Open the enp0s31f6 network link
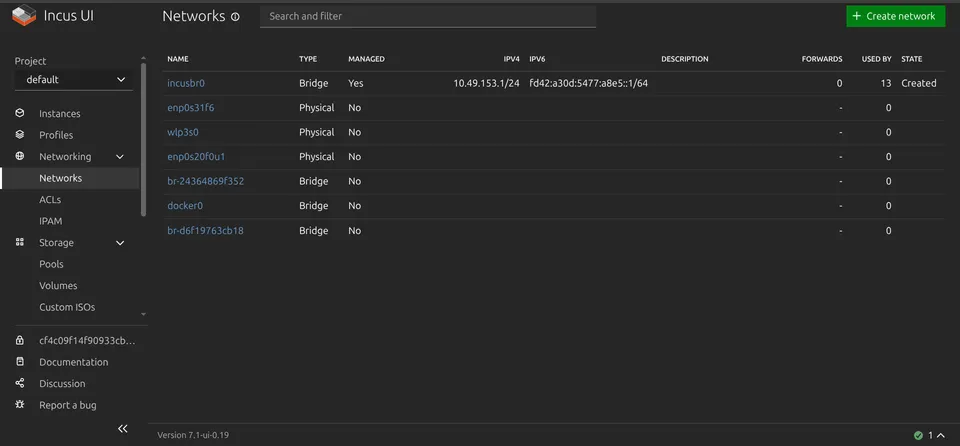 point(190,108)
